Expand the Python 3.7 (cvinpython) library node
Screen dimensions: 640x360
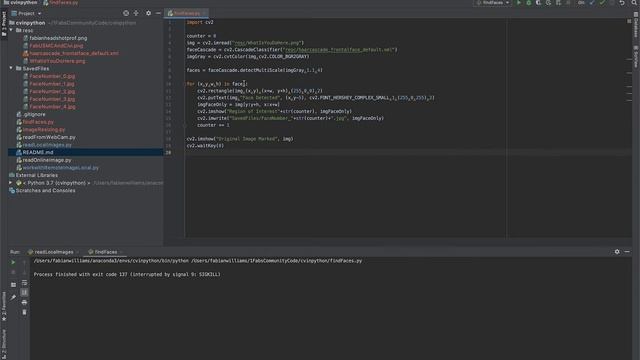click(11, 183)
